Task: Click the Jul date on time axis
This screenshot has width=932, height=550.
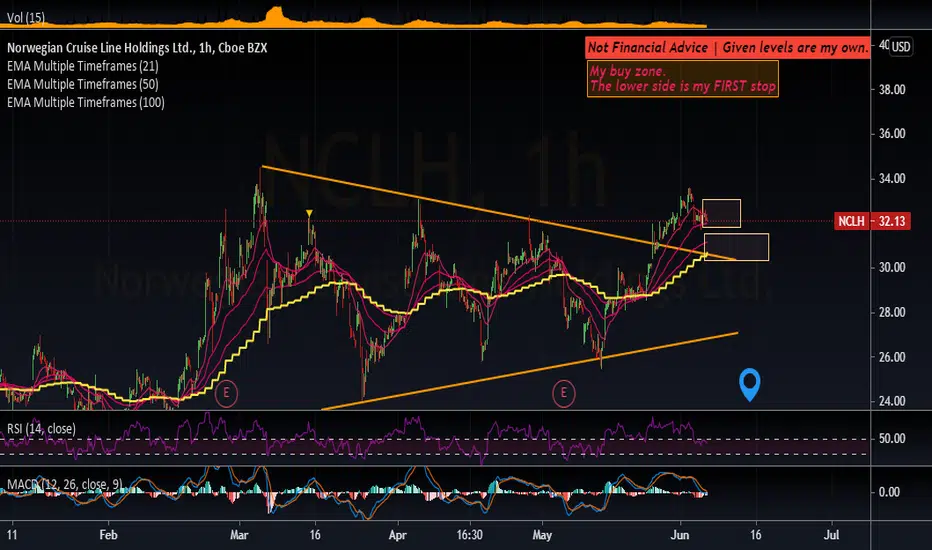Action: 832,535
